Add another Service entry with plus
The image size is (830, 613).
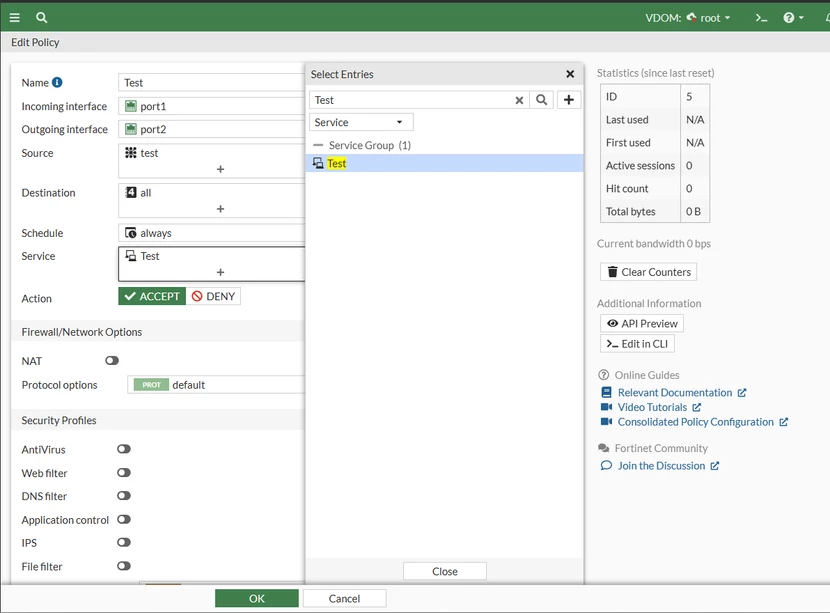click(221, 272)
